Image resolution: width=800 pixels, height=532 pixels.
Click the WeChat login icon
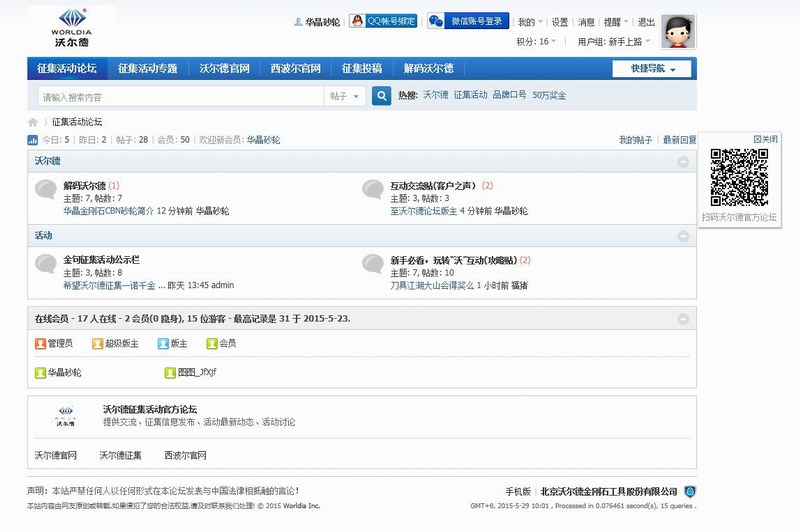point(436,21)
